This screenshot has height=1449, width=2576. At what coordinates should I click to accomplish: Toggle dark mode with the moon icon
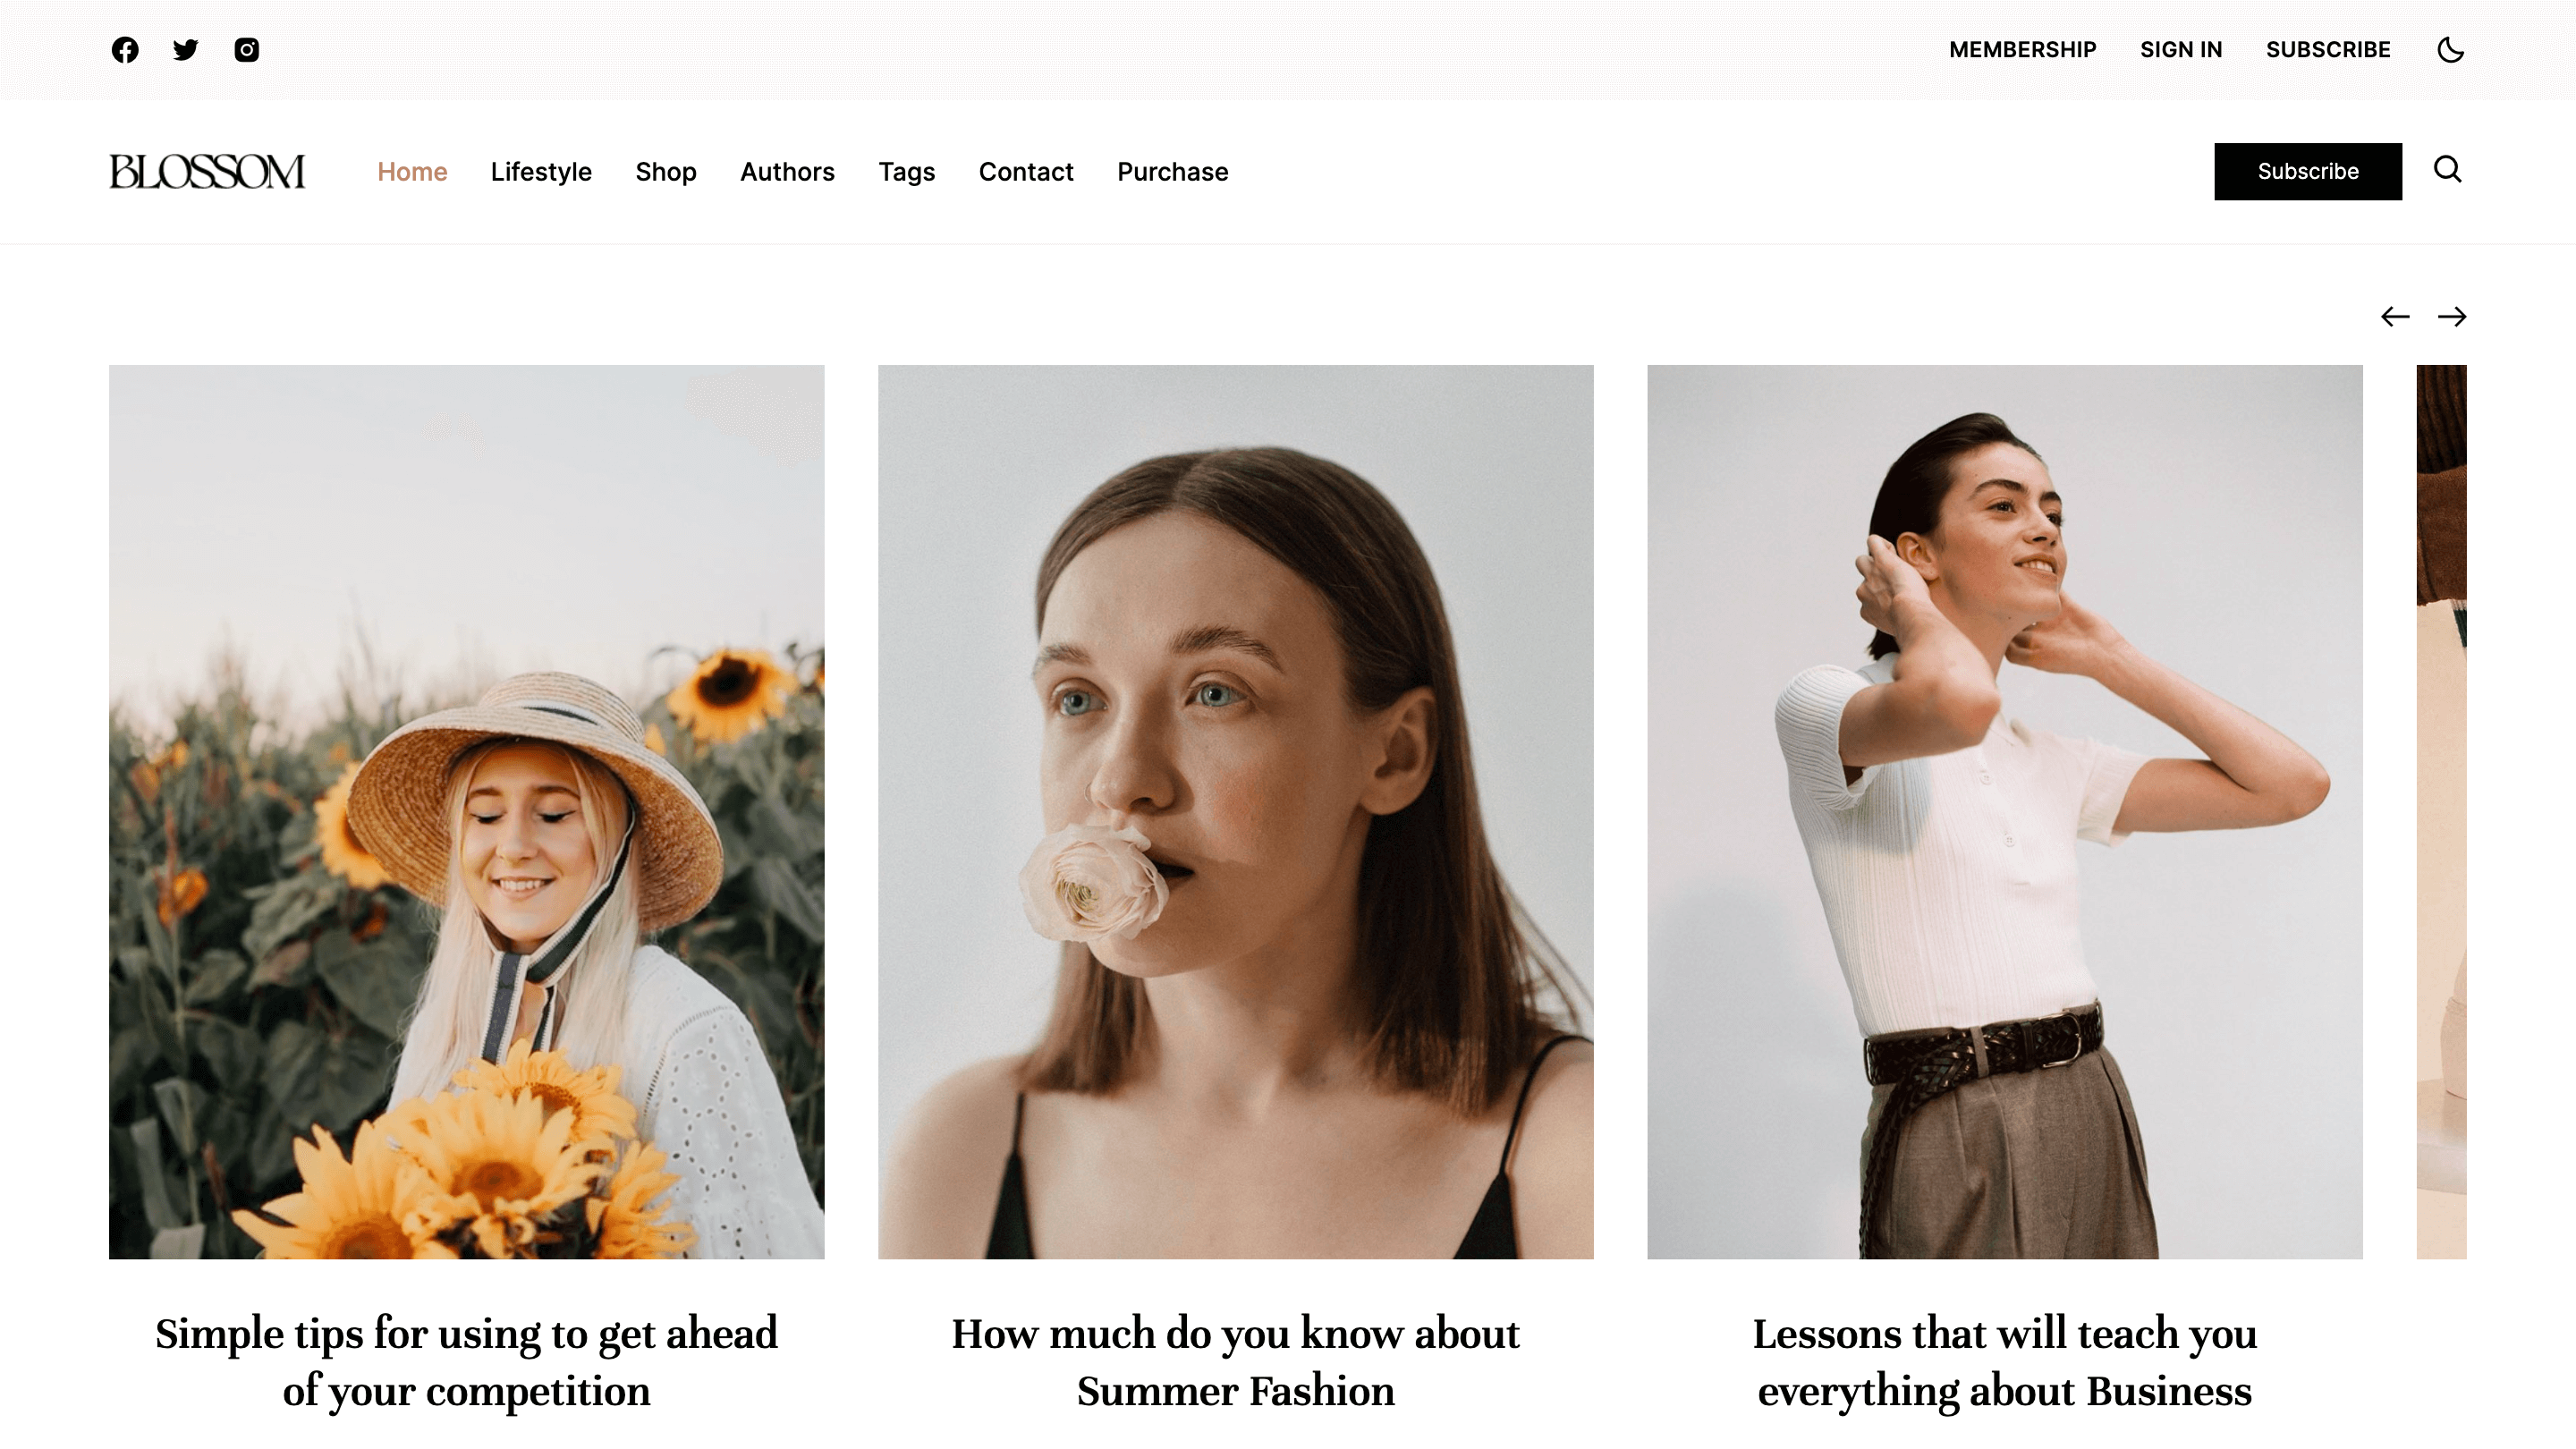click(2450, 50)
